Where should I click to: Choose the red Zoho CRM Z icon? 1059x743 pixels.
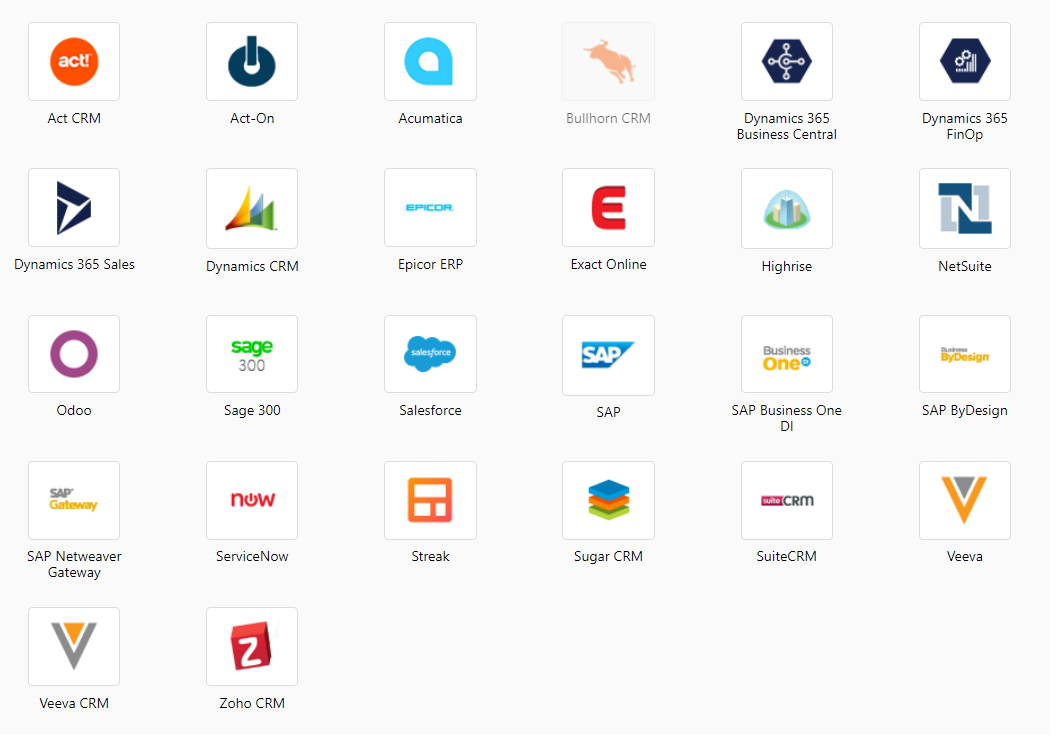(x=252, y=646)
